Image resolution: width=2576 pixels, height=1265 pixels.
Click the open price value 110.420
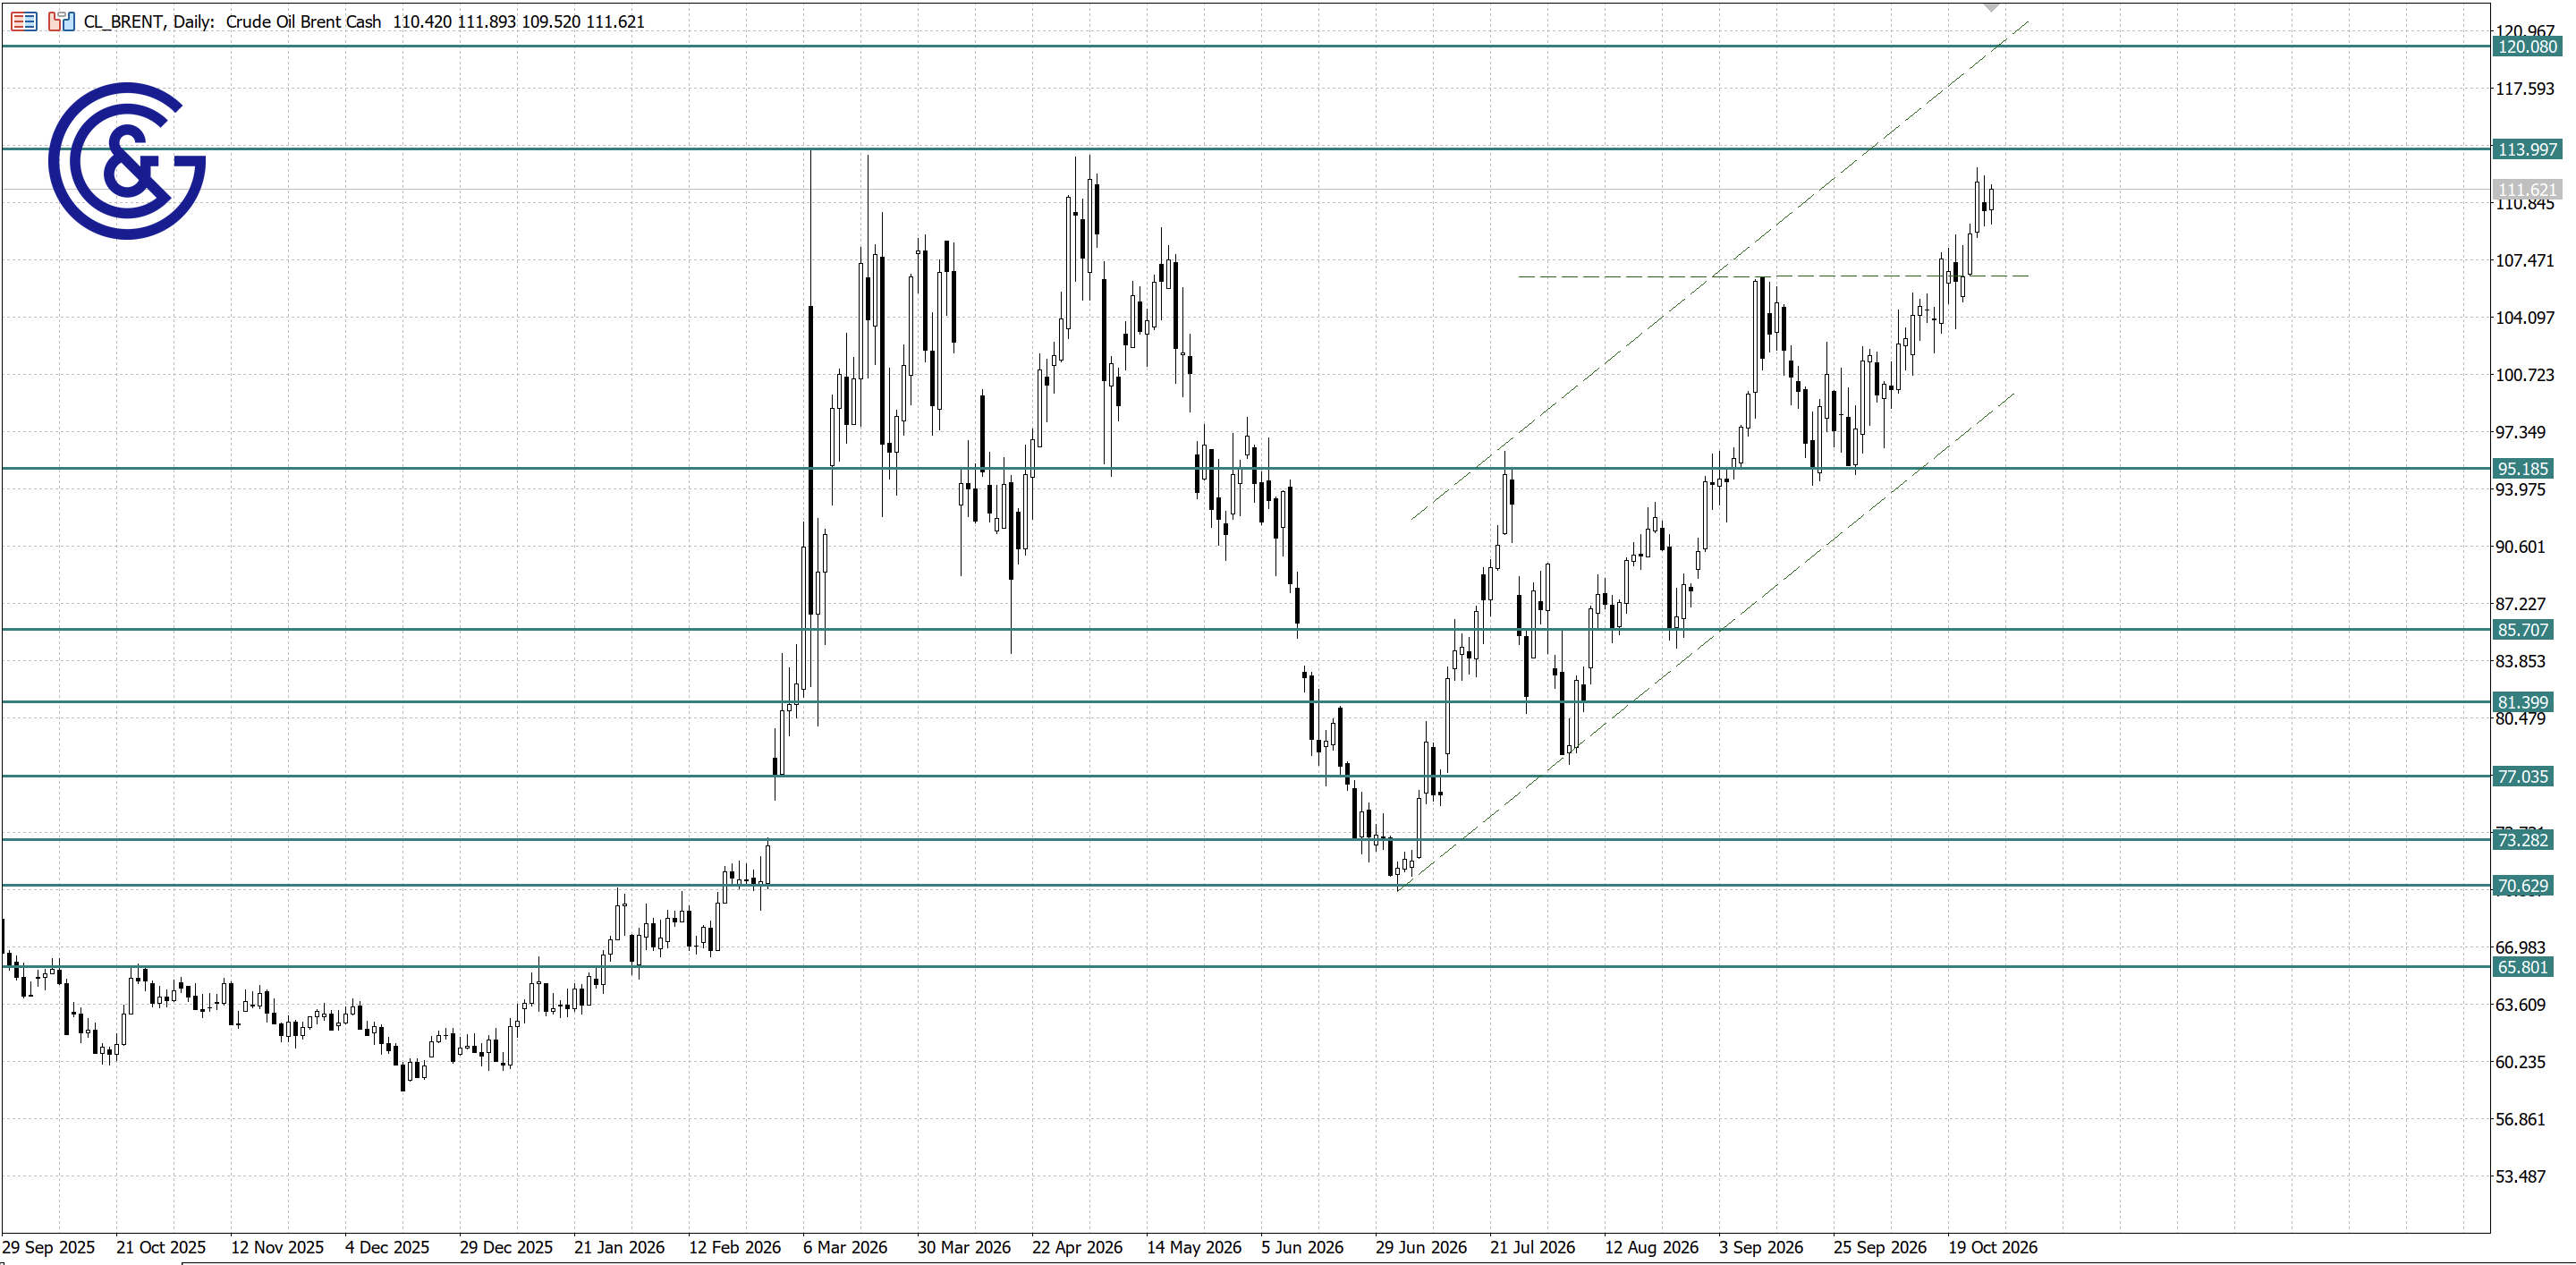pyautogui.click(x=423, y=21)
